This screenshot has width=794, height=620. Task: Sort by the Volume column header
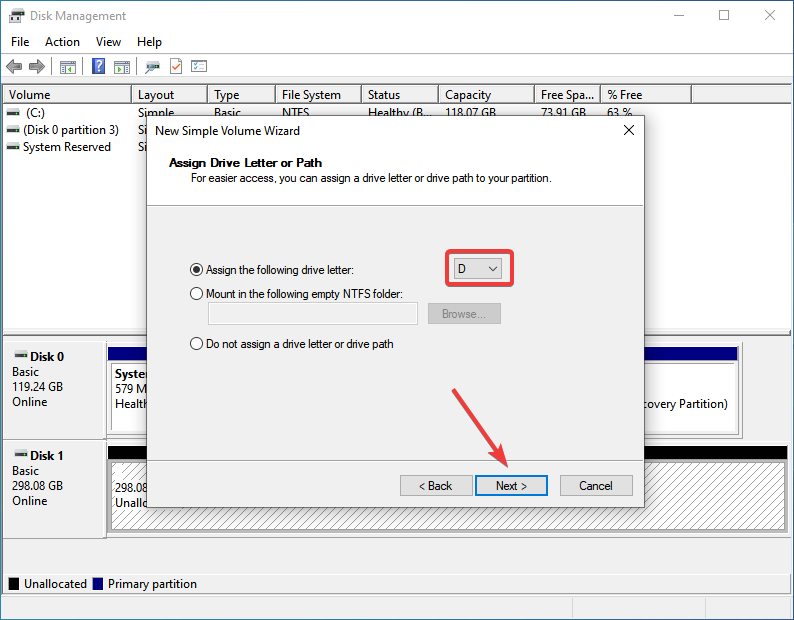point(67,95)
